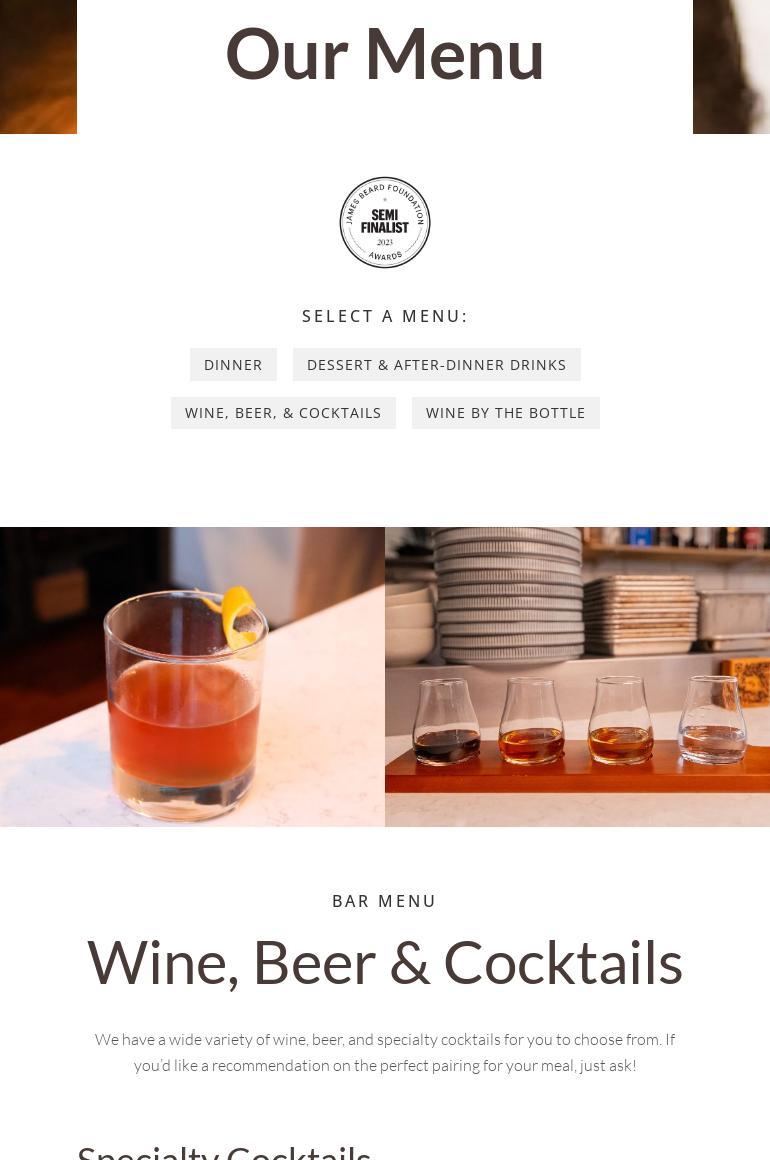Click the Wine, Beer & Cocktails heading
The width and height of the screenshot is (770, 1160).
point(385,962)
